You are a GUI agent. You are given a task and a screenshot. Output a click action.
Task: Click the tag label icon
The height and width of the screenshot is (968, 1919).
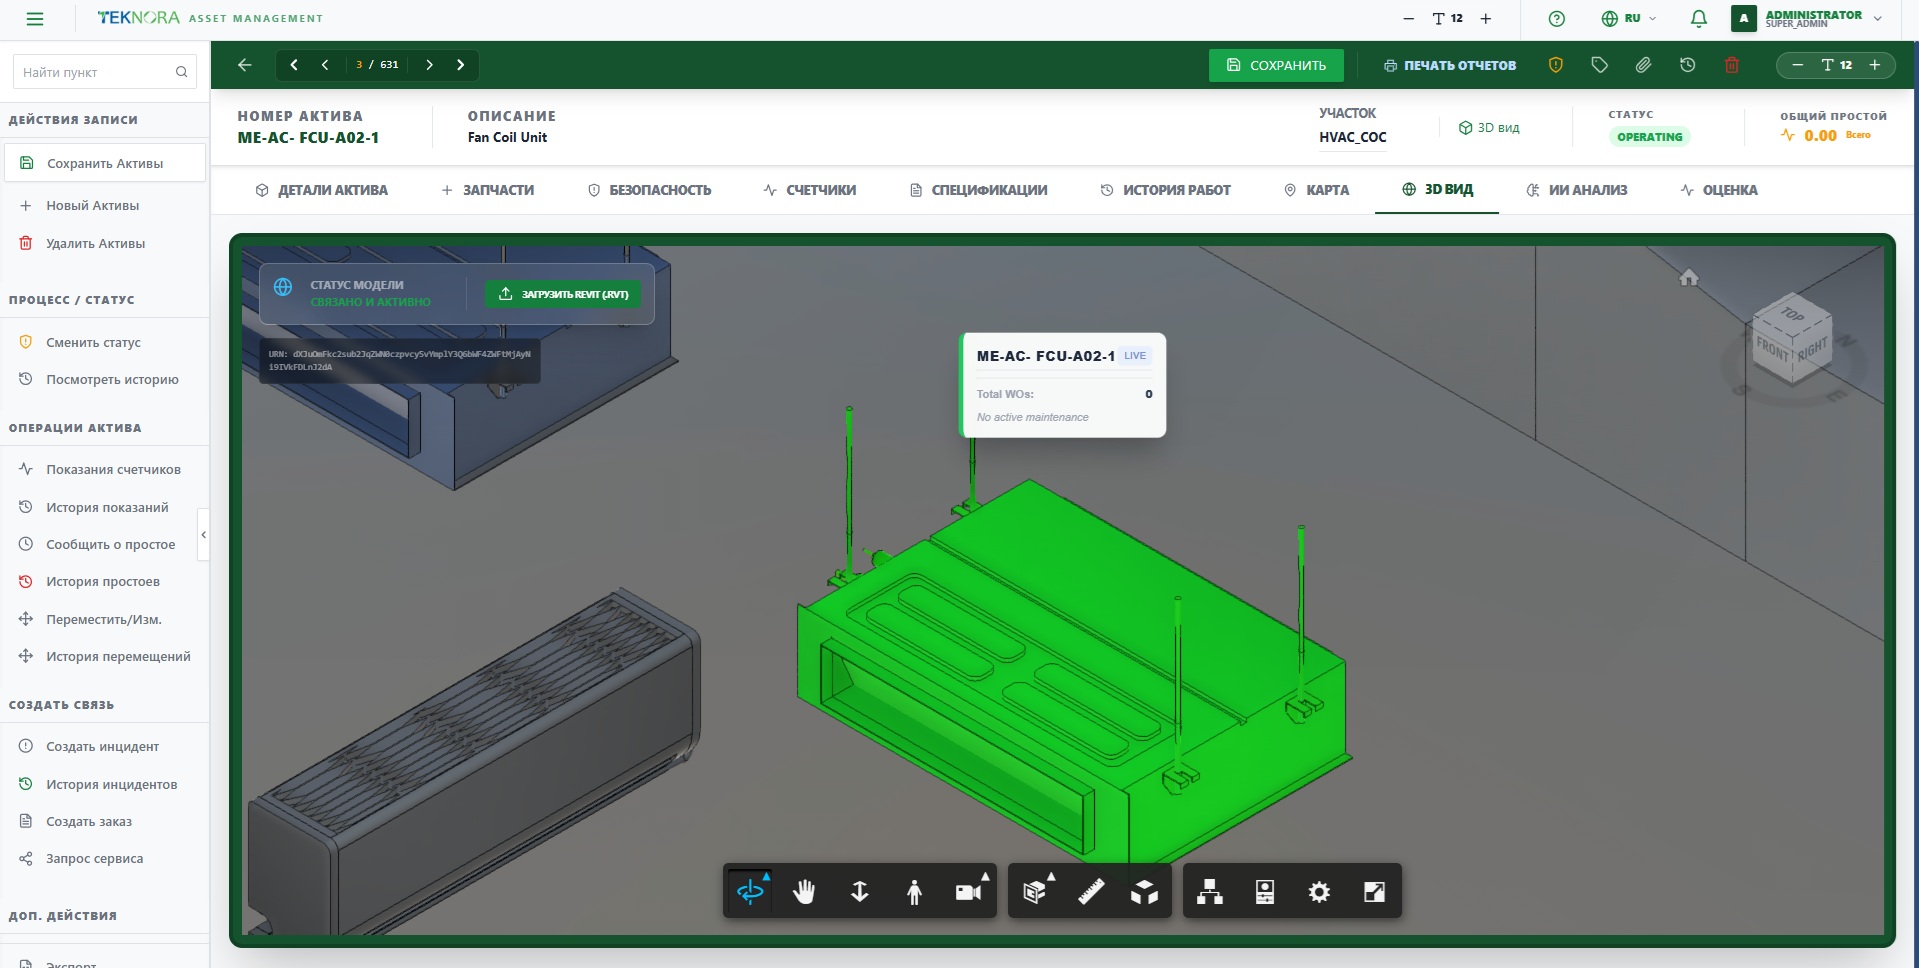coord(1600,65)
